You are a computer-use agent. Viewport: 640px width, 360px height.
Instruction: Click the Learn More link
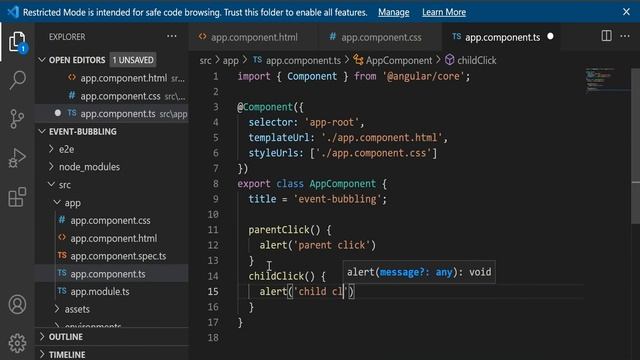444,12
